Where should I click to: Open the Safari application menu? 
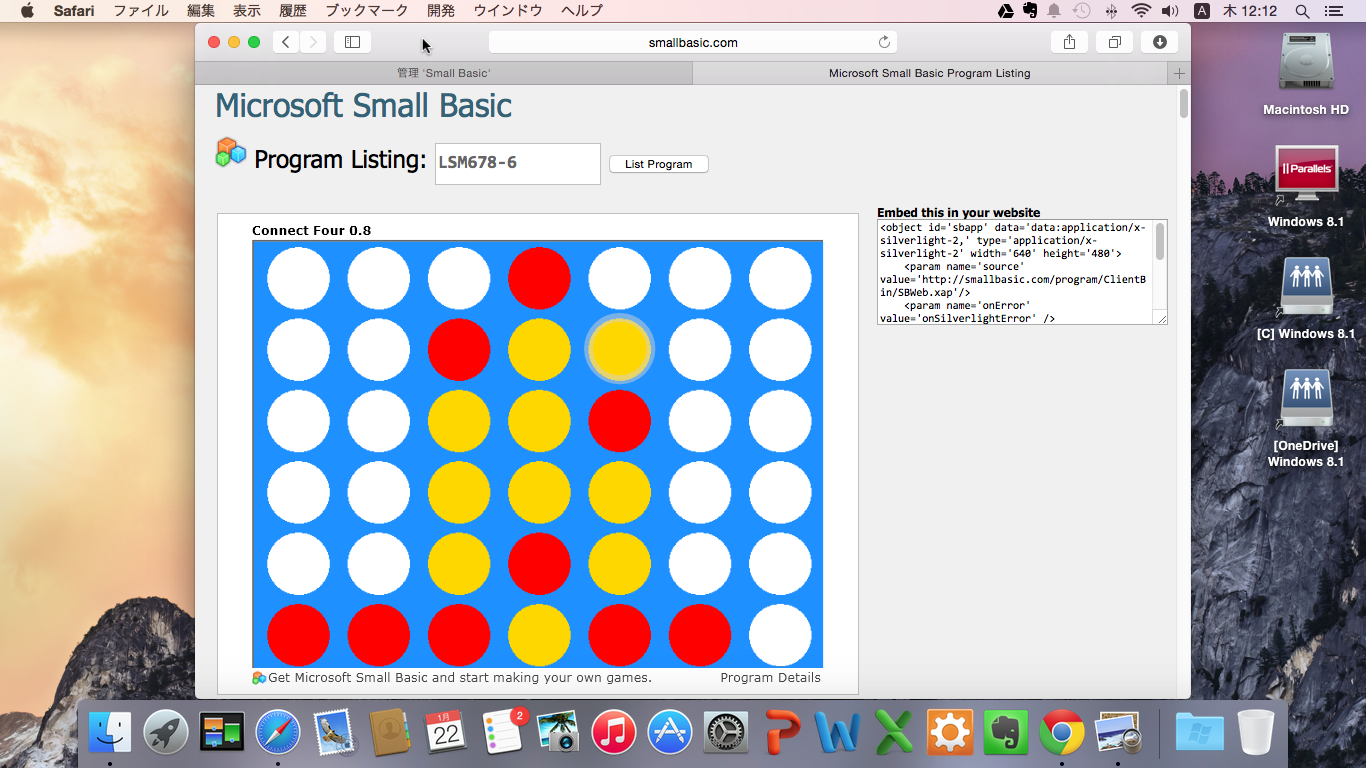[x=74, y=11]
